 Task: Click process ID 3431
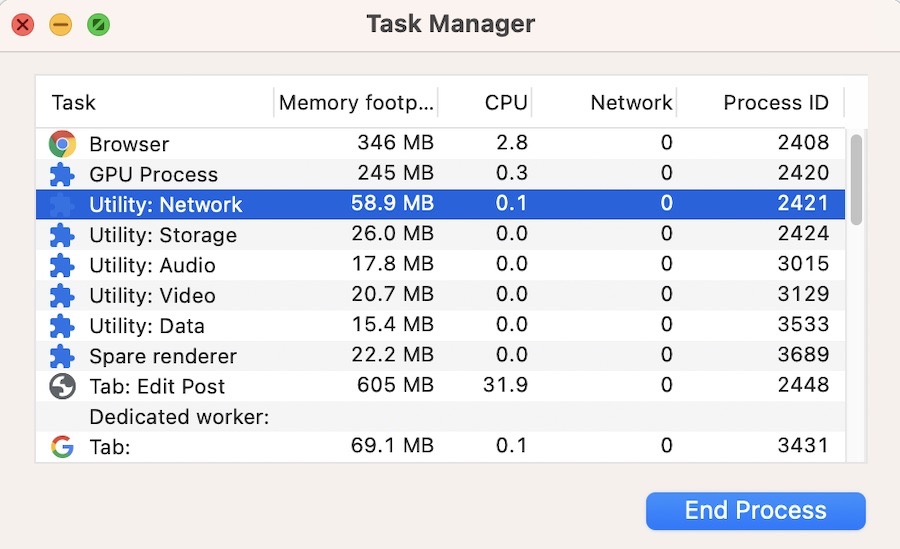[803, 446]
